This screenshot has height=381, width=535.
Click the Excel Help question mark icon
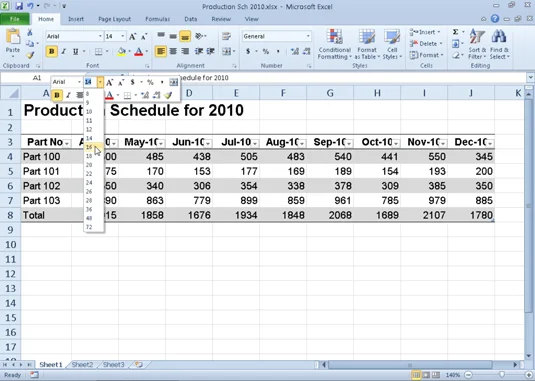(x=495, y=19)
